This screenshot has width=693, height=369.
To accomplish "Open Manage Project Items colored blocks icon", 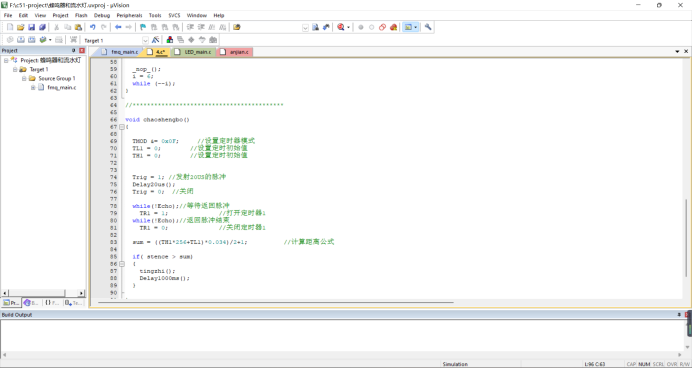I will click(x=170, y=40).
